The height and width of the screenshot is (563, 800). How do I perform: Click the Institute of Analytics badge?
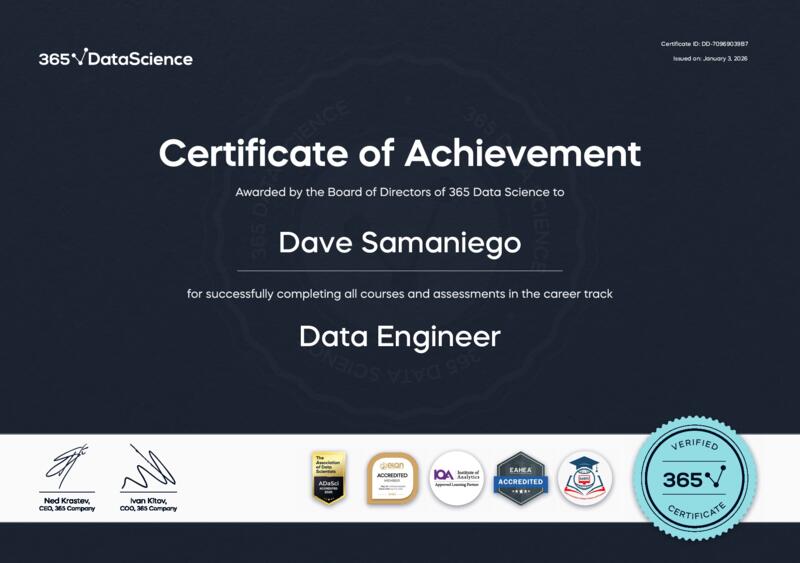click(x=457, y=478)
